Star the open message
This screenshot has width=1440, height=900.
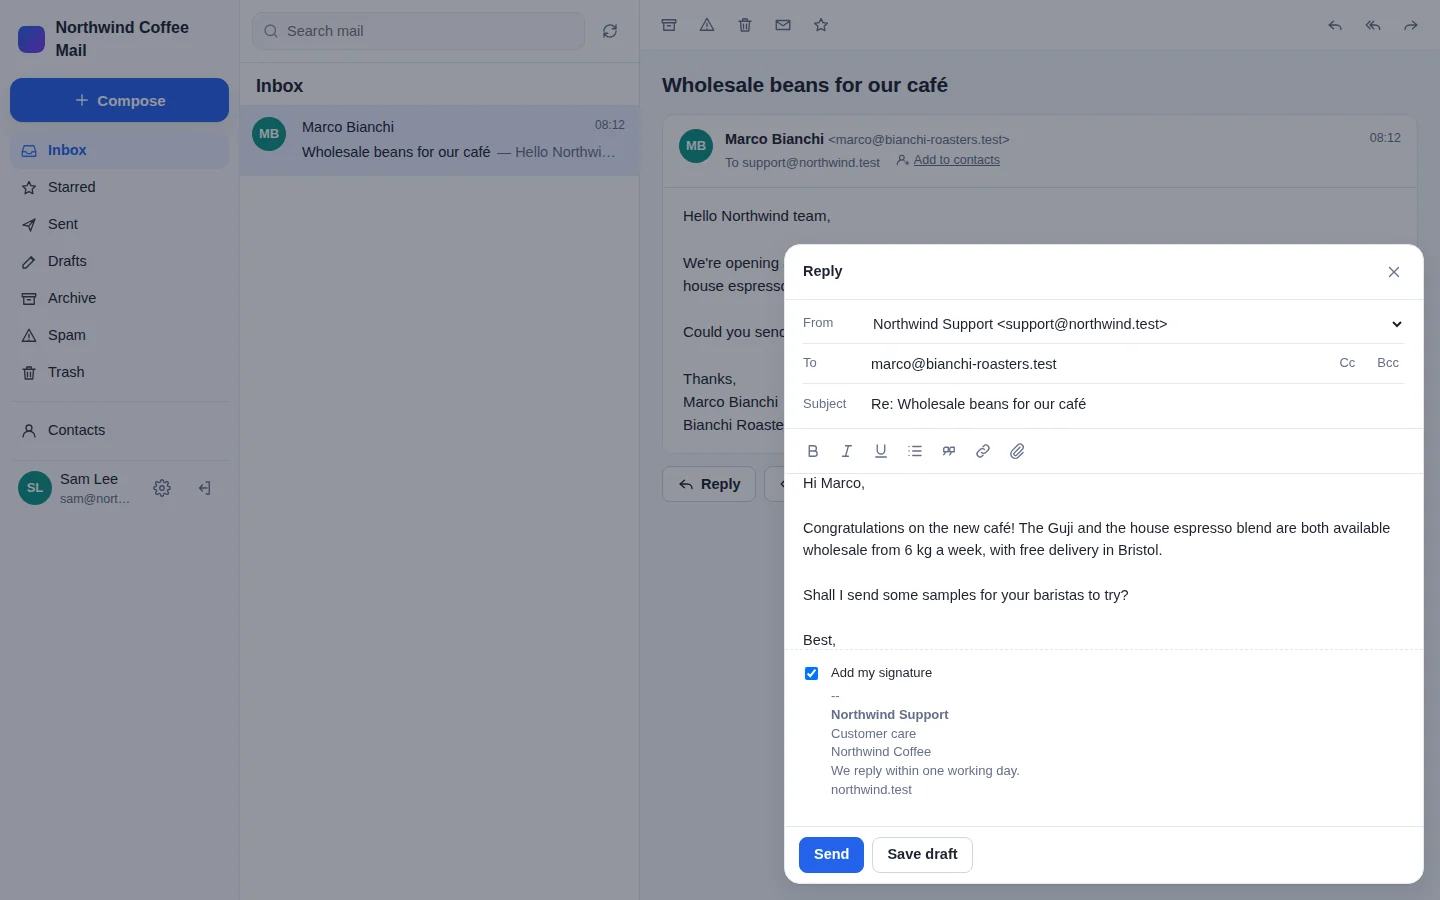821,25
